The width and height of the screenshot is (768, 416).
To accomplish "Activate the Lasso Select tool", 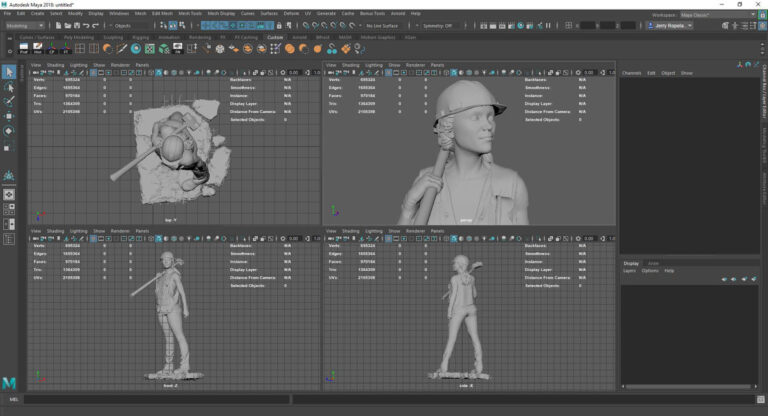I will click(x=9, y=87).
